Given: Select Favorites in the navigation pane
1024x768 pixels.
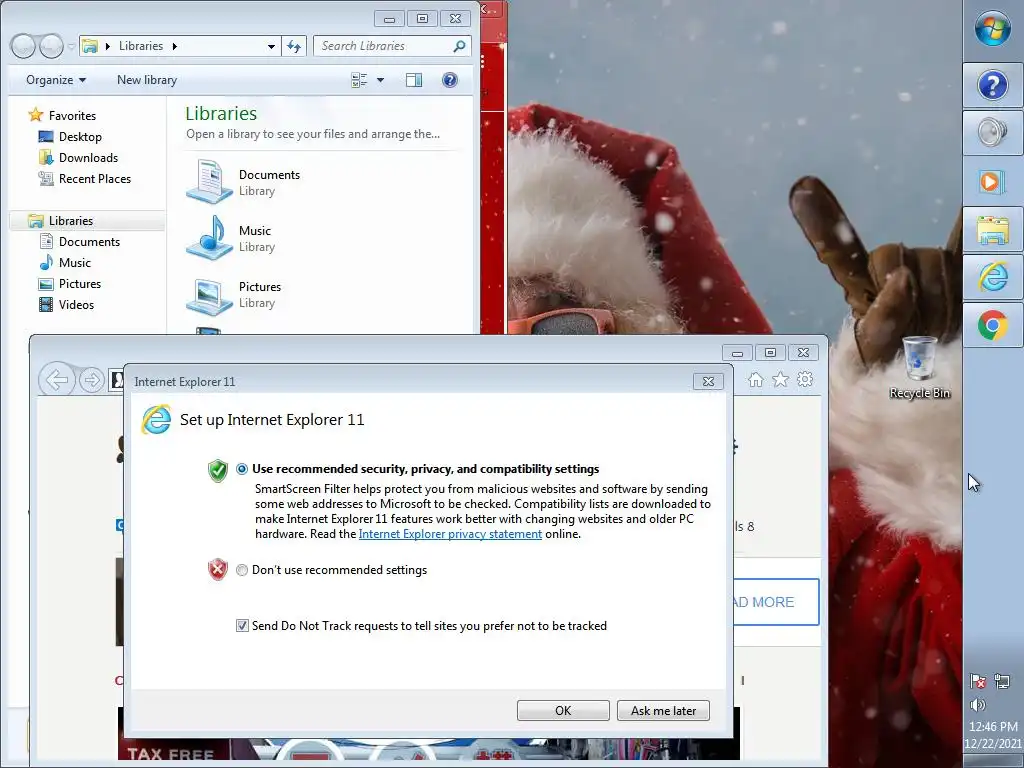Looking at the screenshot, I should (x=72, y=116).
